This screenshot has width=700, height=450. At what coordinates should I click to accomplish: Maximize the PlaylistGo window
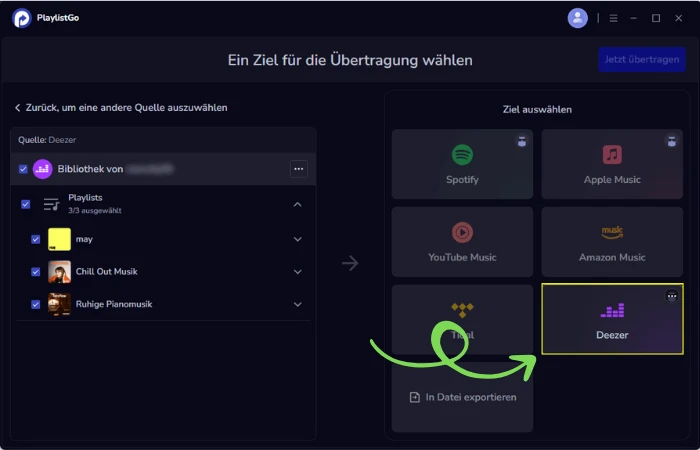[x=656, y=18]
